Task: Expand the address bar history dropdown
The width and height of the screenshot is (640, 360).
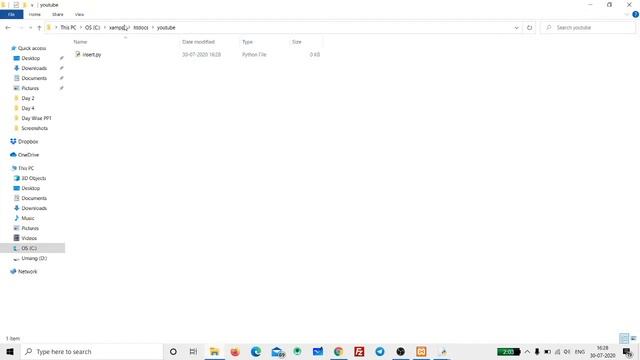Action: point(516,28)
